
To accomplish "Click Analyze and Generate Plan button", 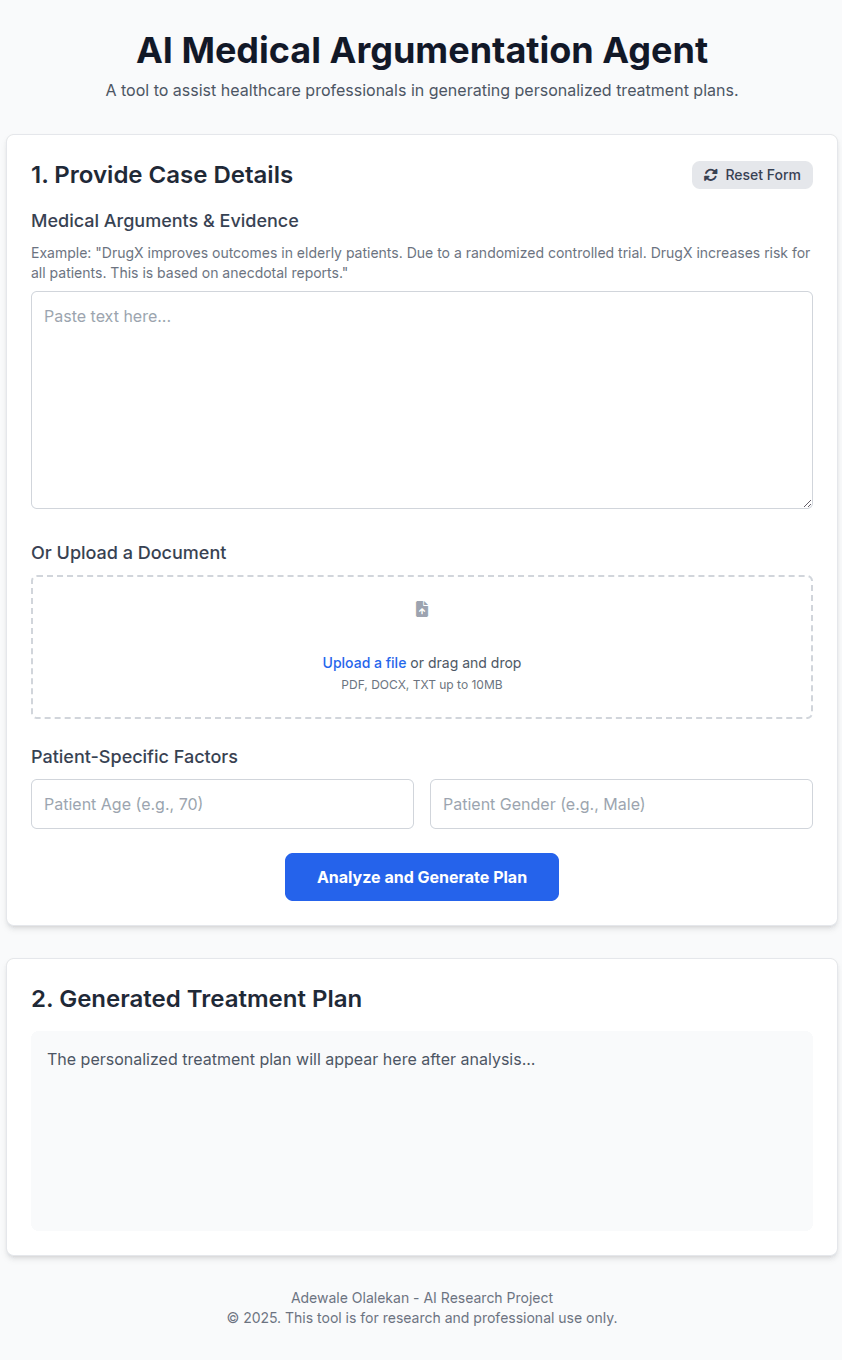I will pyautogui.click(x=422, y=877).
